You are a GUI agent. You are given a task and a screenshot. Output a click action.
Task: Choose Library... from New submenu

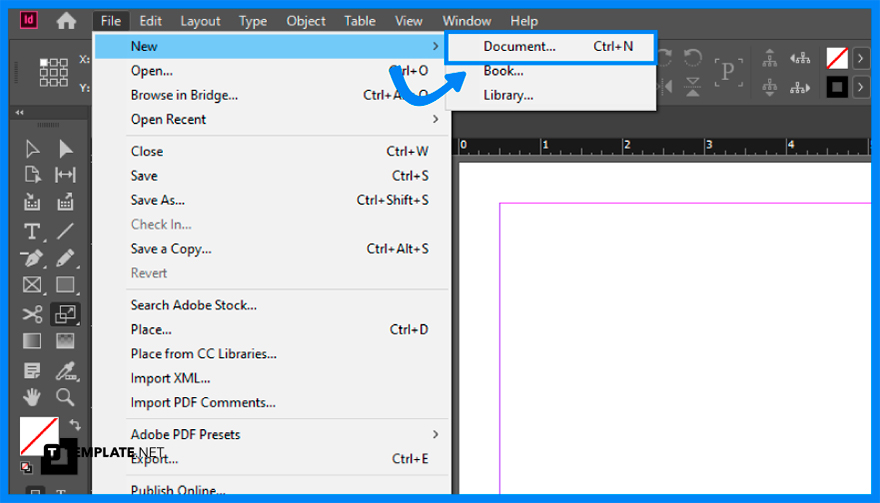click(x=551, y=95)
